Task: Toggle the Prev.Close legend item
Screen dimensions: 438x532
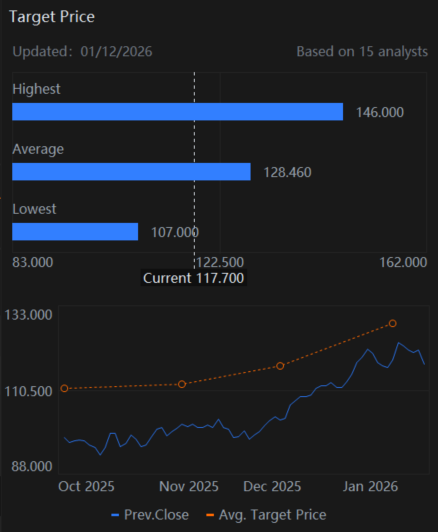Action: (150, 515)
